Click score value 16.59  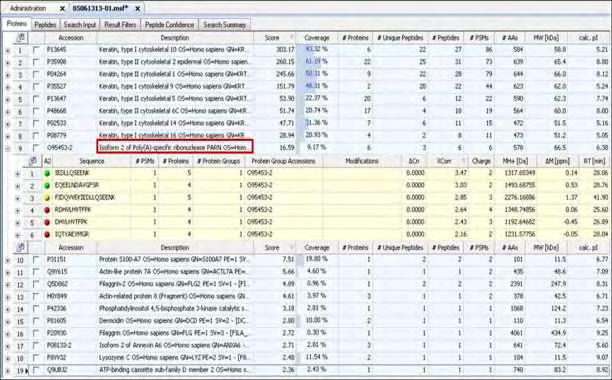click(x=286, y=147)
